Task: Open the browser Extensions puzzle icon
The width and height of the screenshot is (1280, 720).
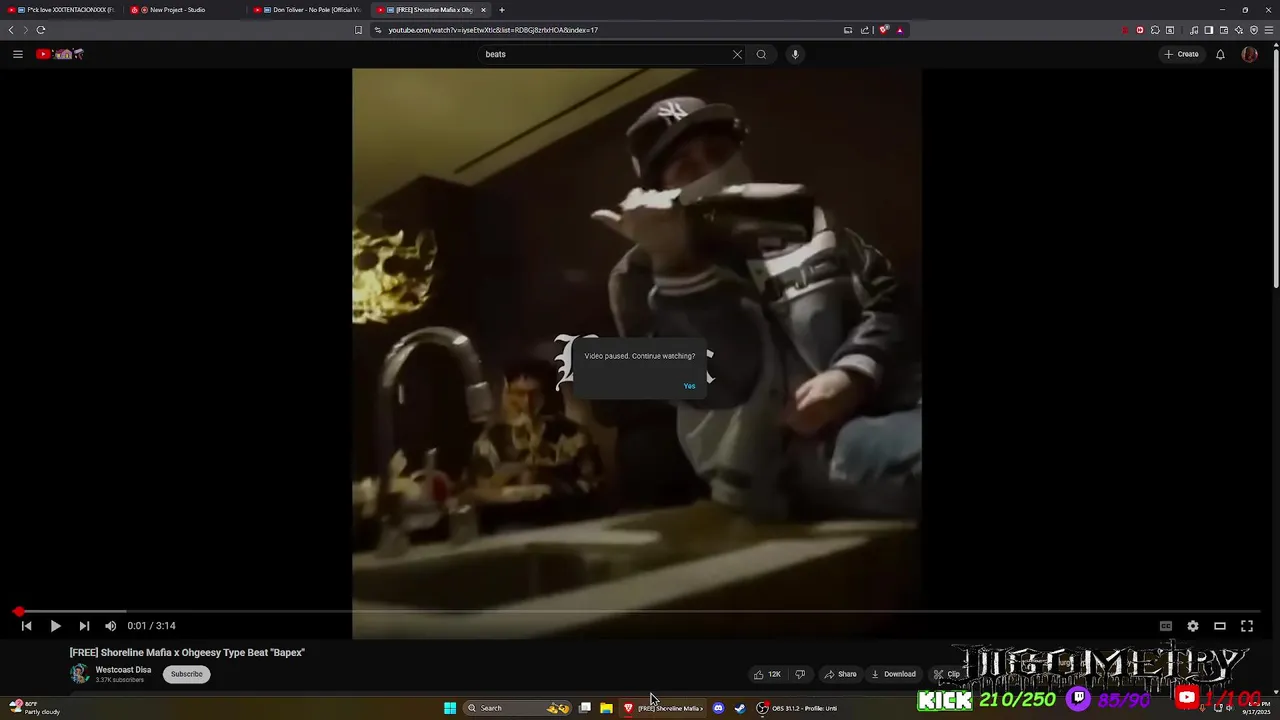Action: 1155,30
